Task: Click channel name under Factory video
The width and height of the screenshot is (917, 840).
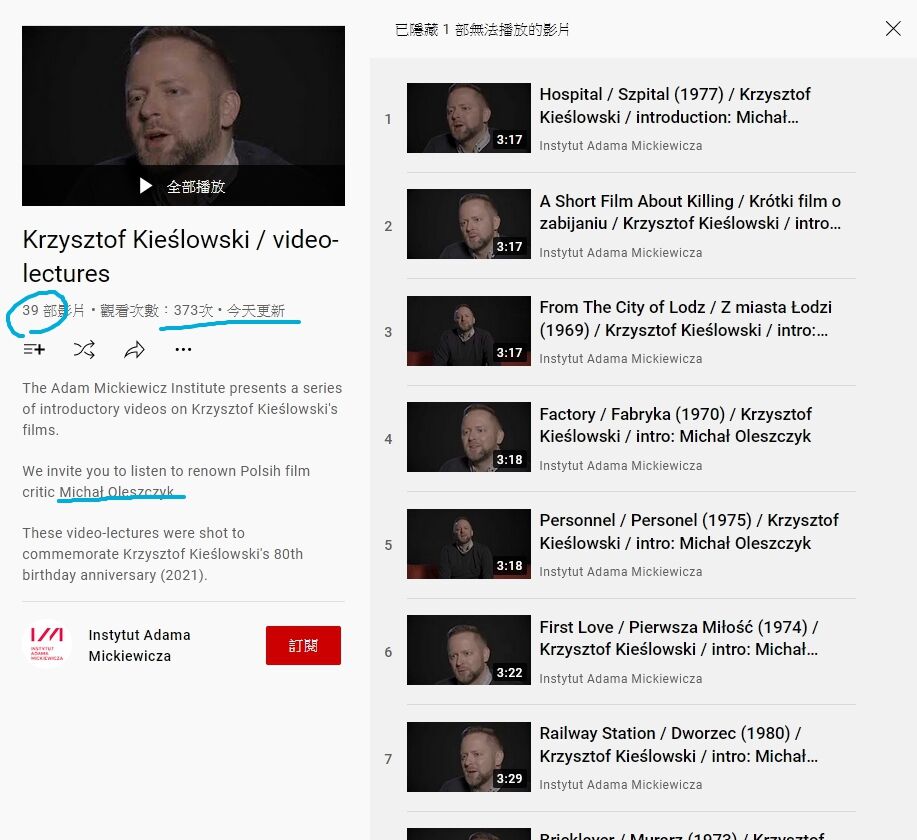Action: (620, 466)
